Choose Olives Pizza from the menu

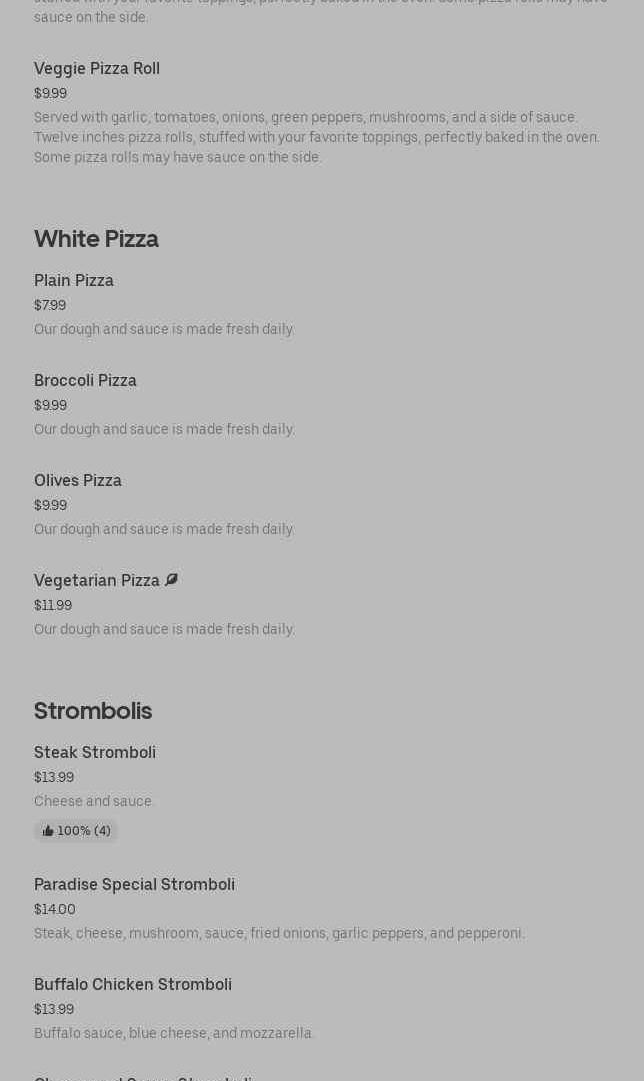(78, 481)
